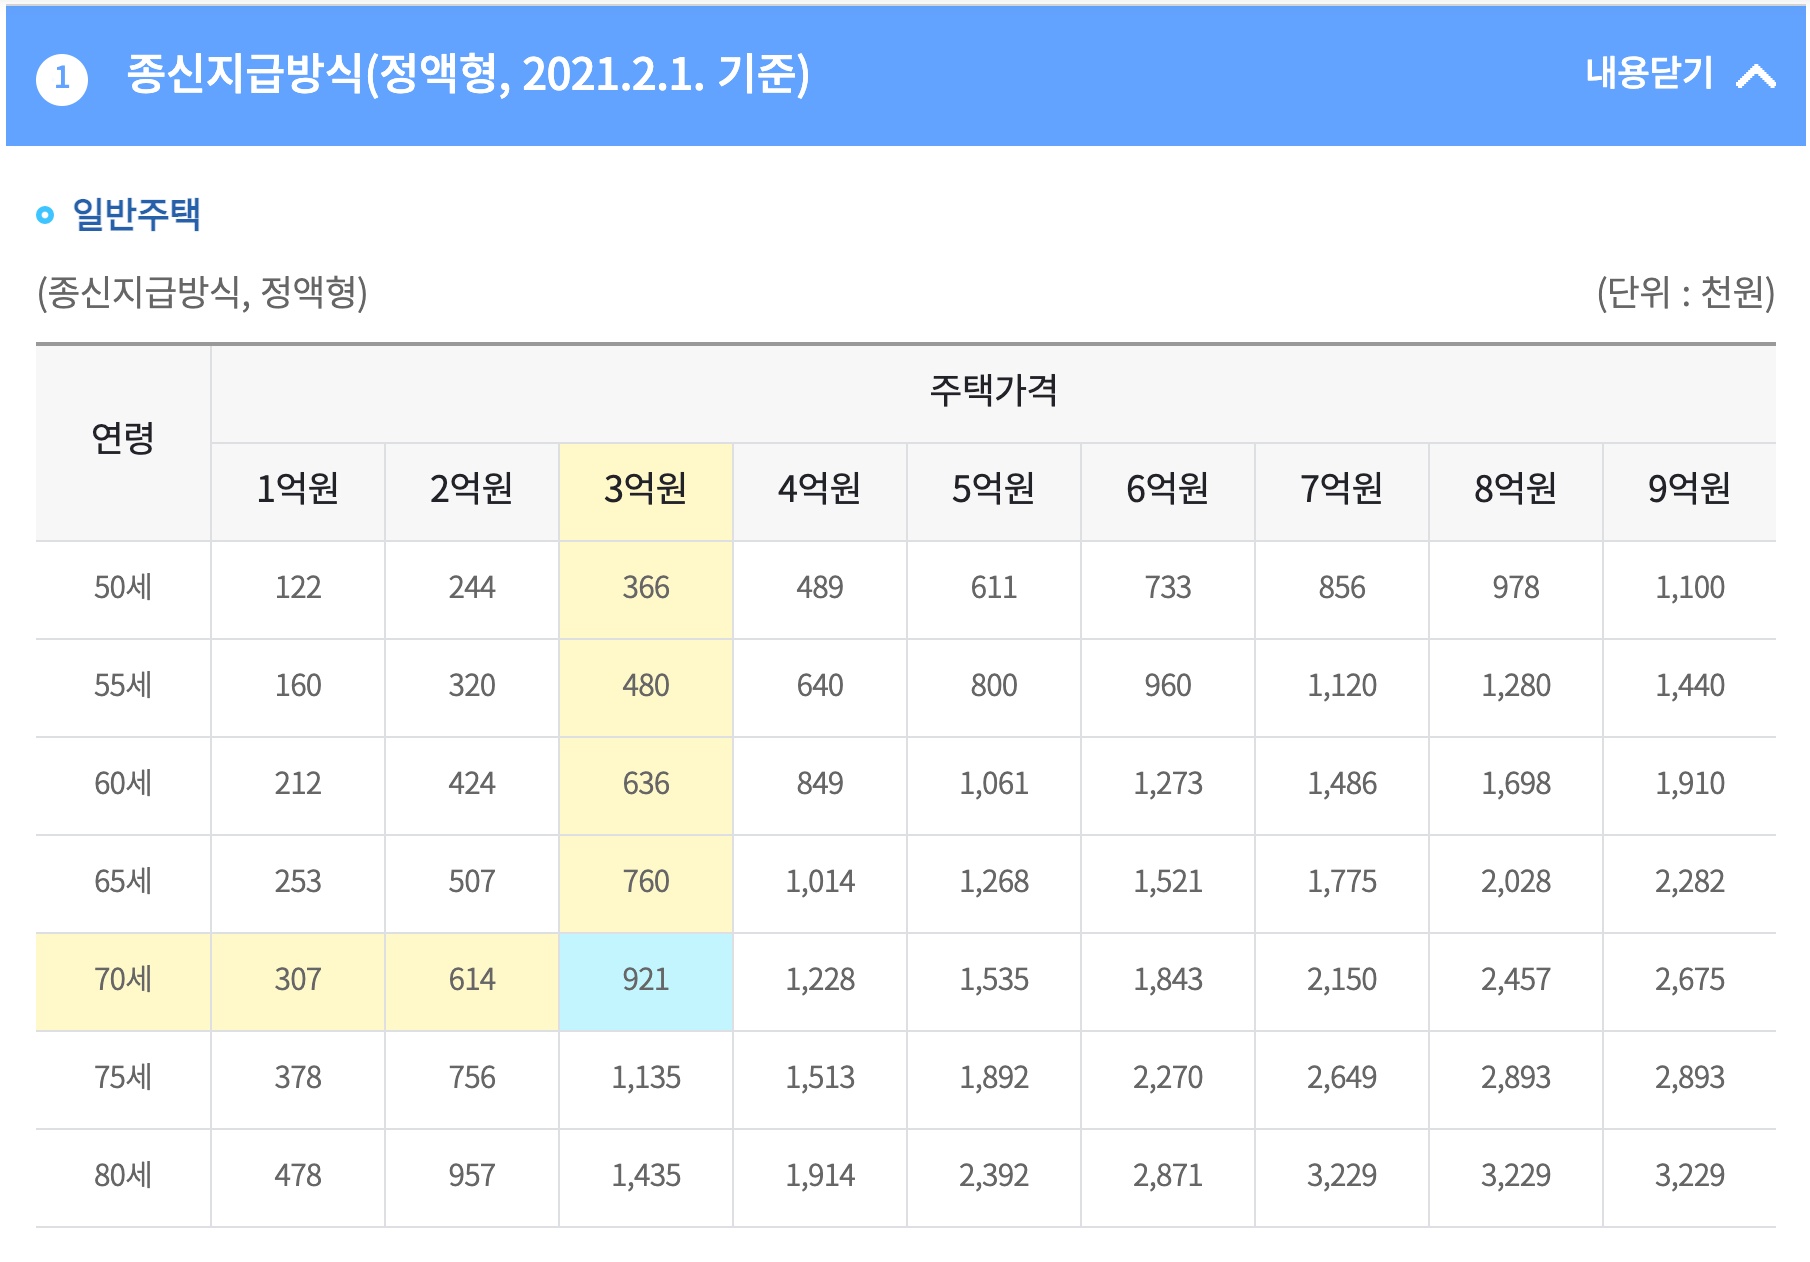Collapse the section with 내용닫기 chevron arrow
Viewport: 1810px width, 1262px height.
point(1755,76)
